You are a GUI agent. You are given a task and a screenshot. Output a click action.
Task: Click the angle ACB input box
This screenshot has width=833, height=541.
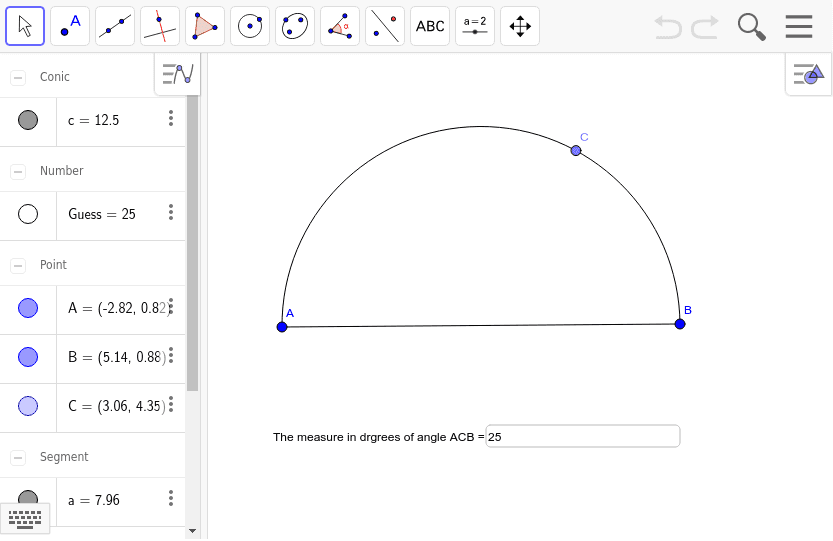tap(583, 436)
